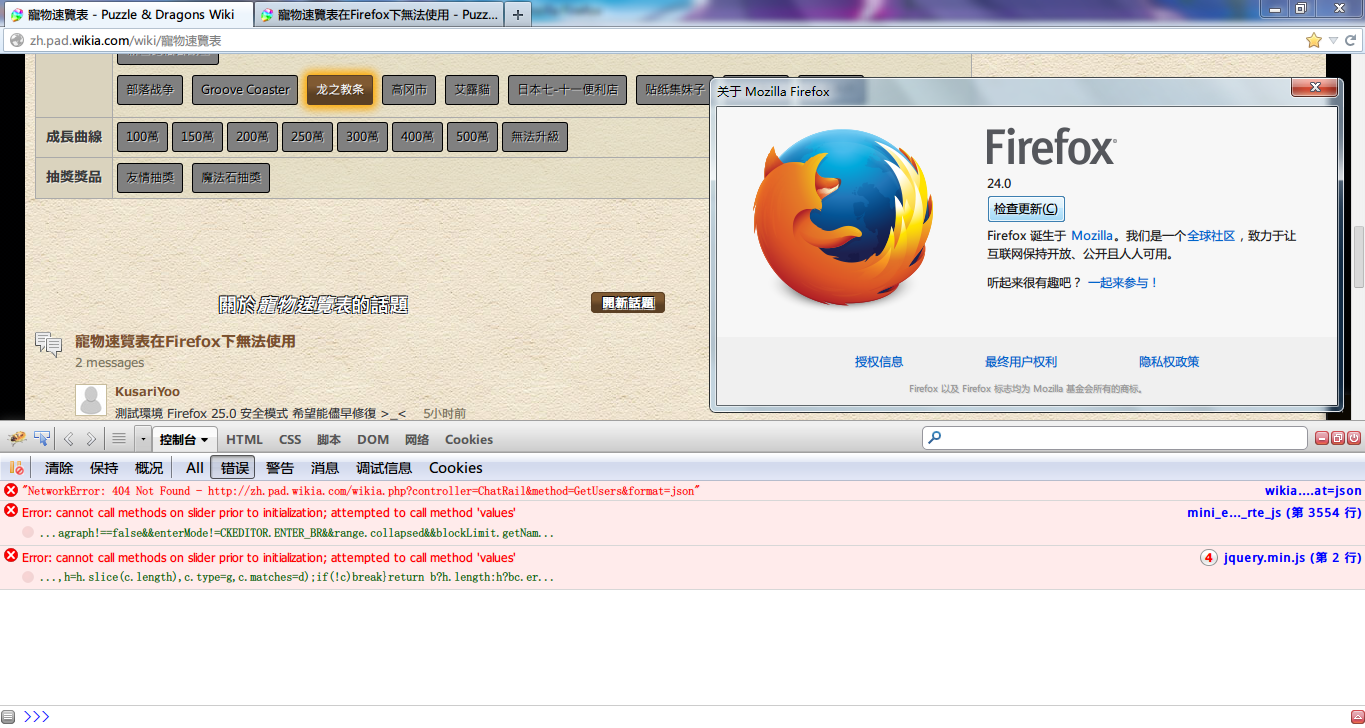This screenshot has height=728, width=1365.
Task: Minimize the Firebug panel with red minus icon
Action: (1322, 438)
